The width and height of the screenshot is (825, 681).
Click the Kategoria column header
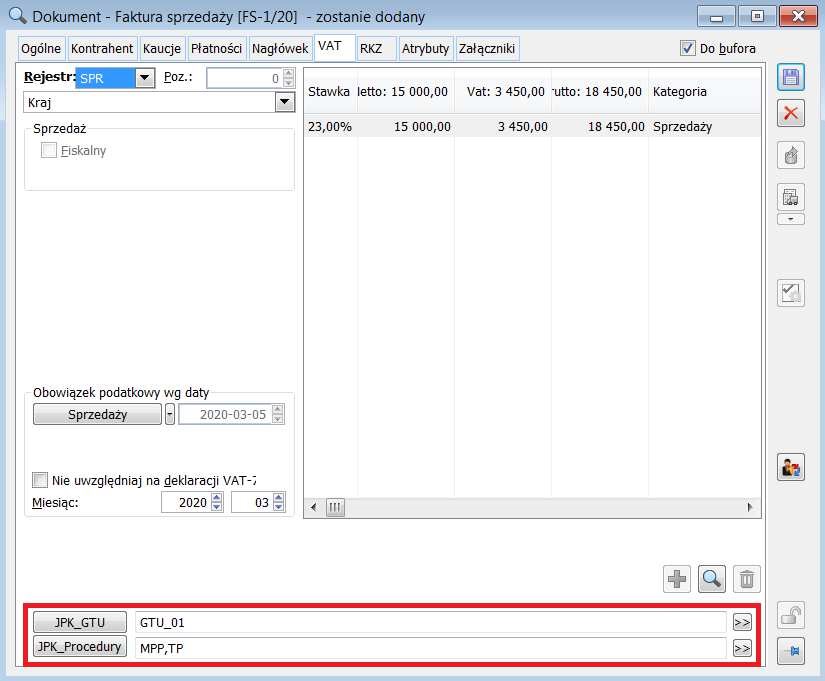pyautogui.click(x=704, y=92)
